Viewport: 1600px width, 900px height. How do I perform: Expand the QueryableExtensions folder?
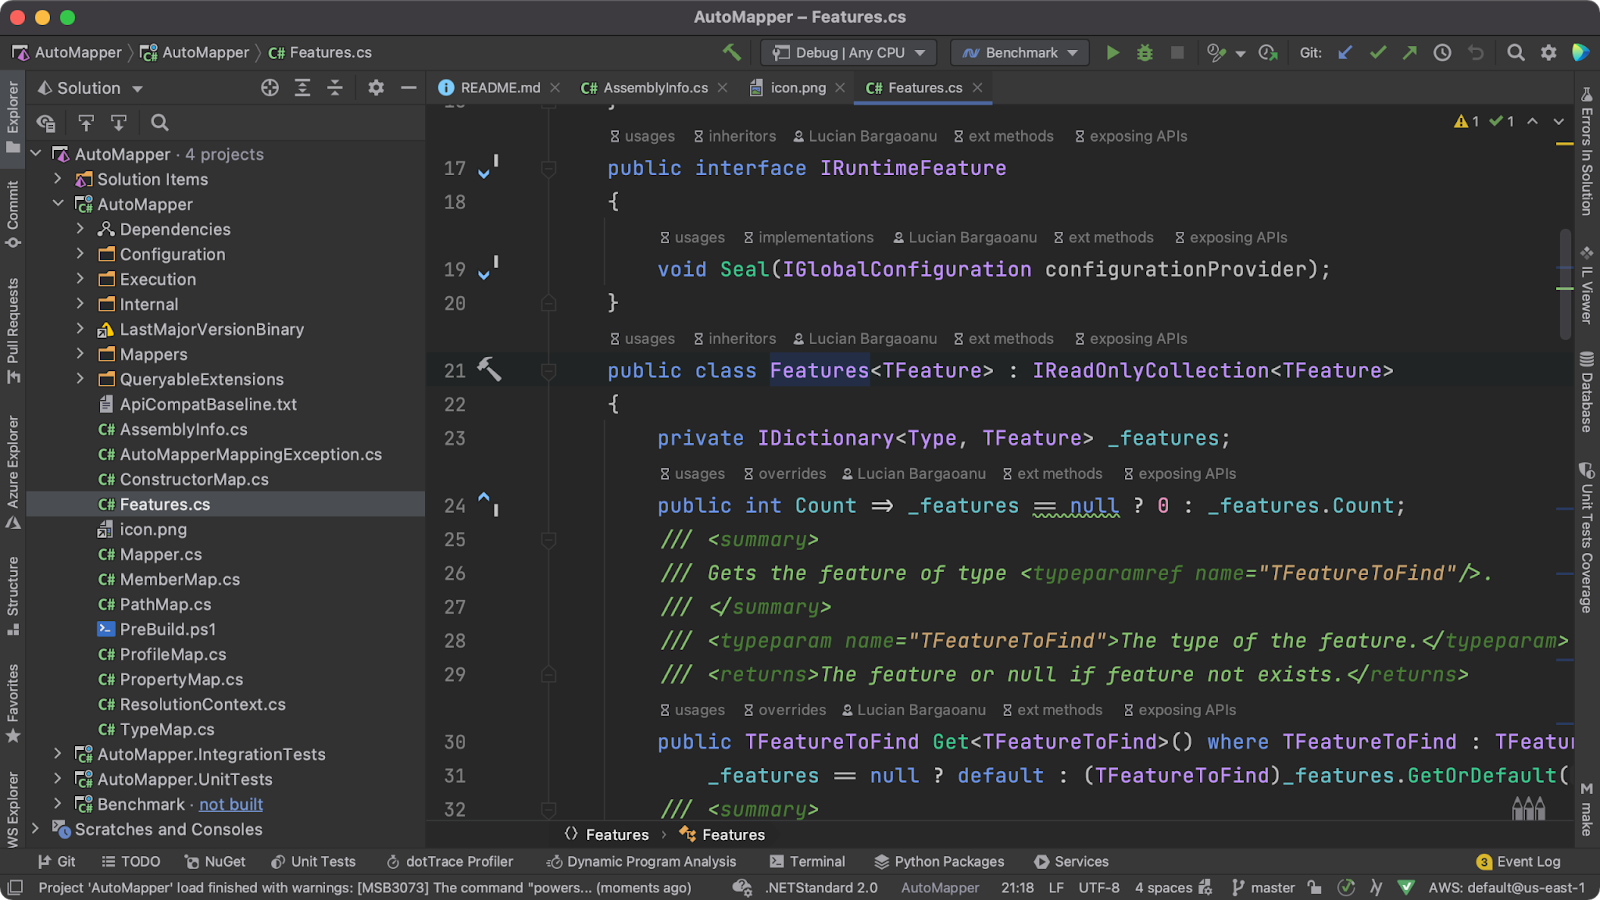coord(80,379)
